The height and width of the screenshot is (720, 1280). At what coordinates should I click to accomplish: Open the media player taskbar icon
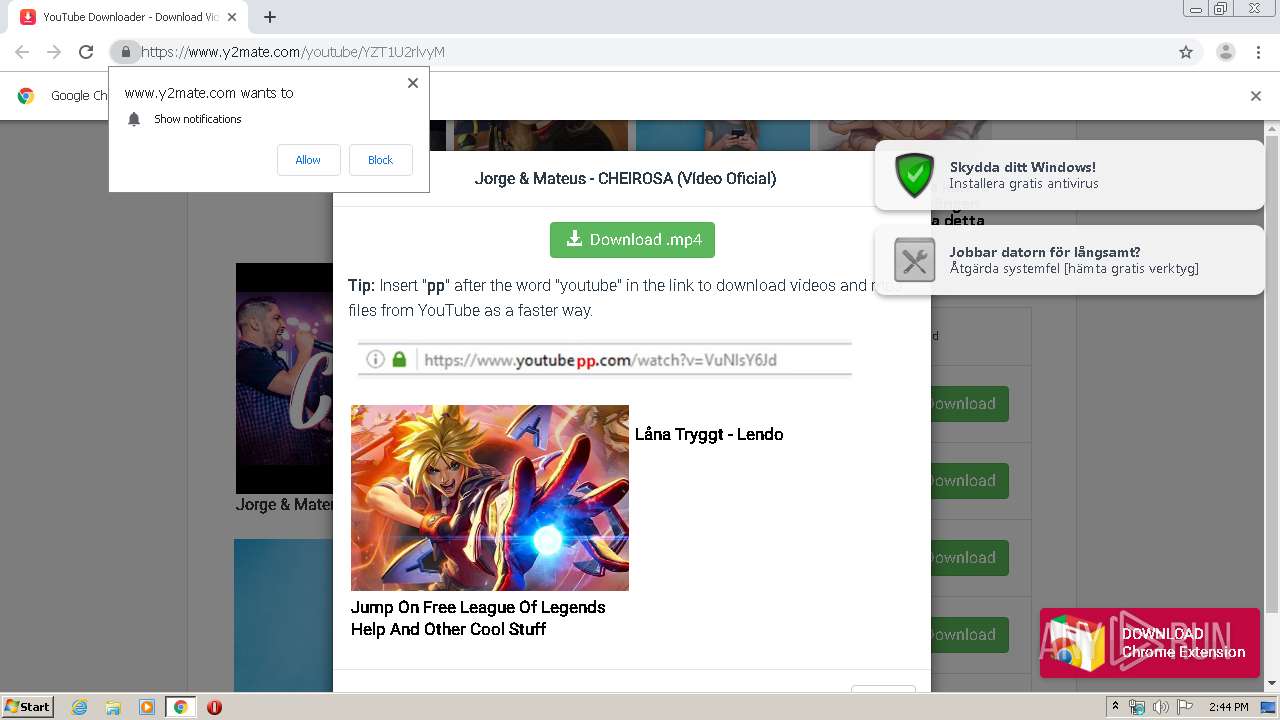147,707
